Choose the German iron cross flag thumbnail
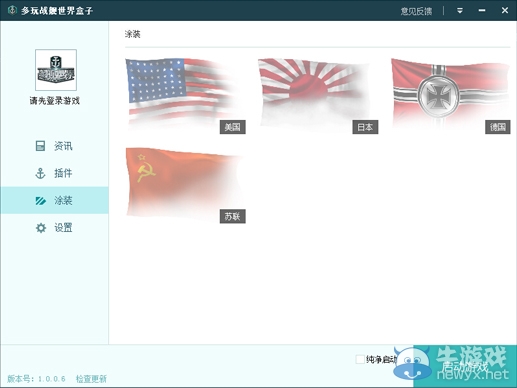Screen dimensions: 517x388 click(451, 96)
